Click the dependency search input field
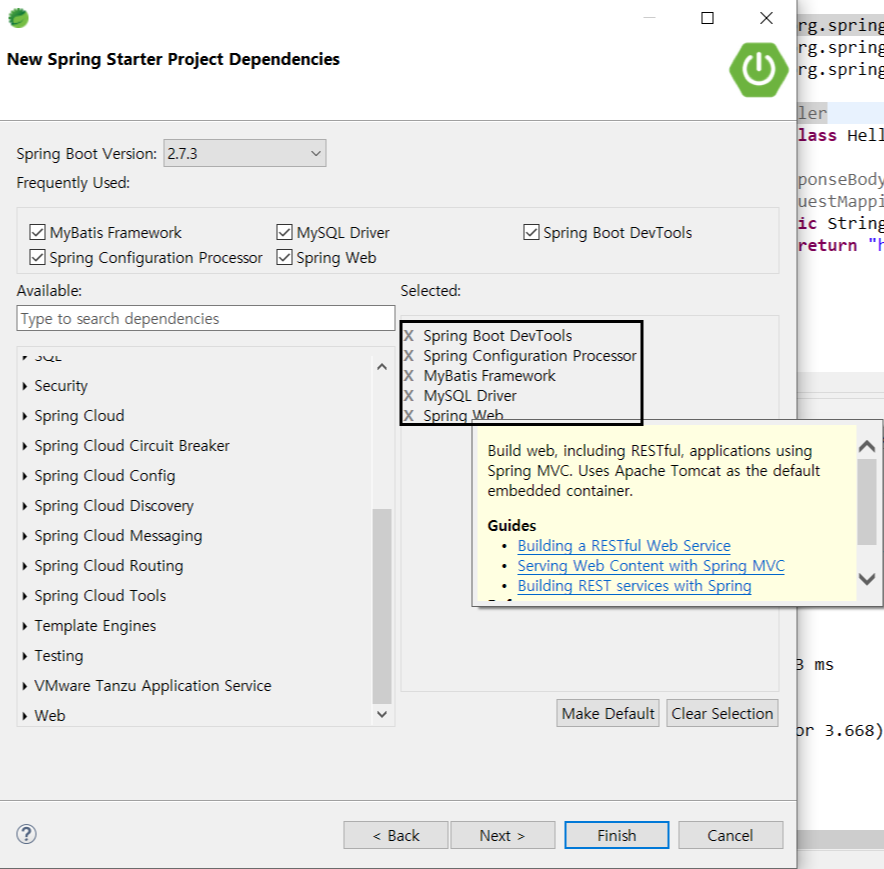Viewport: 884px width, 869px height. (x=206, y=319)
